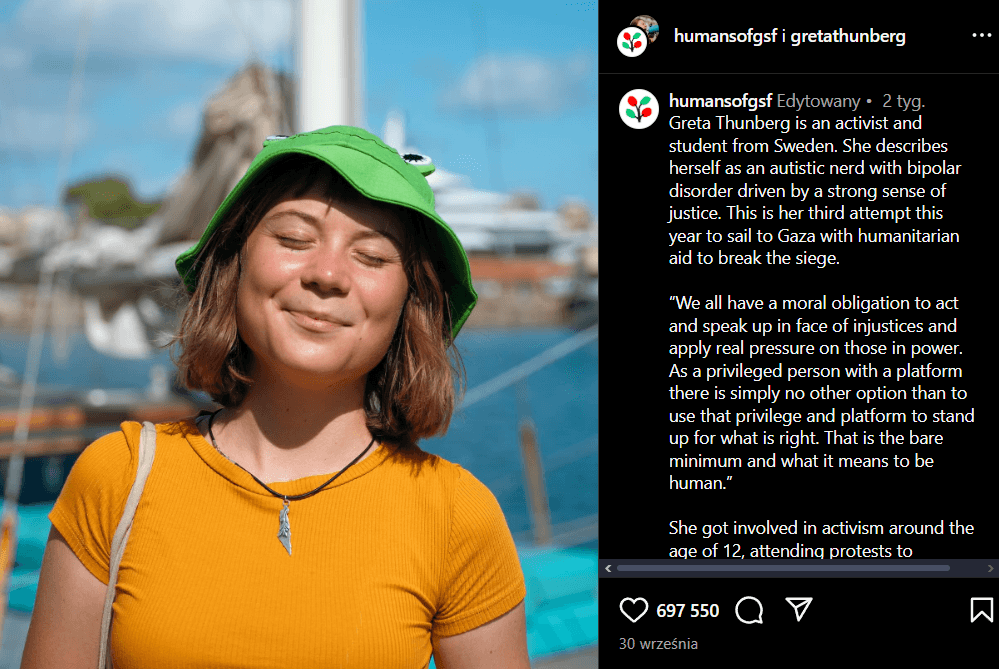999x669 pixels.
Task: Save the post with the bookmark icon
Action: tap(981, 610)
